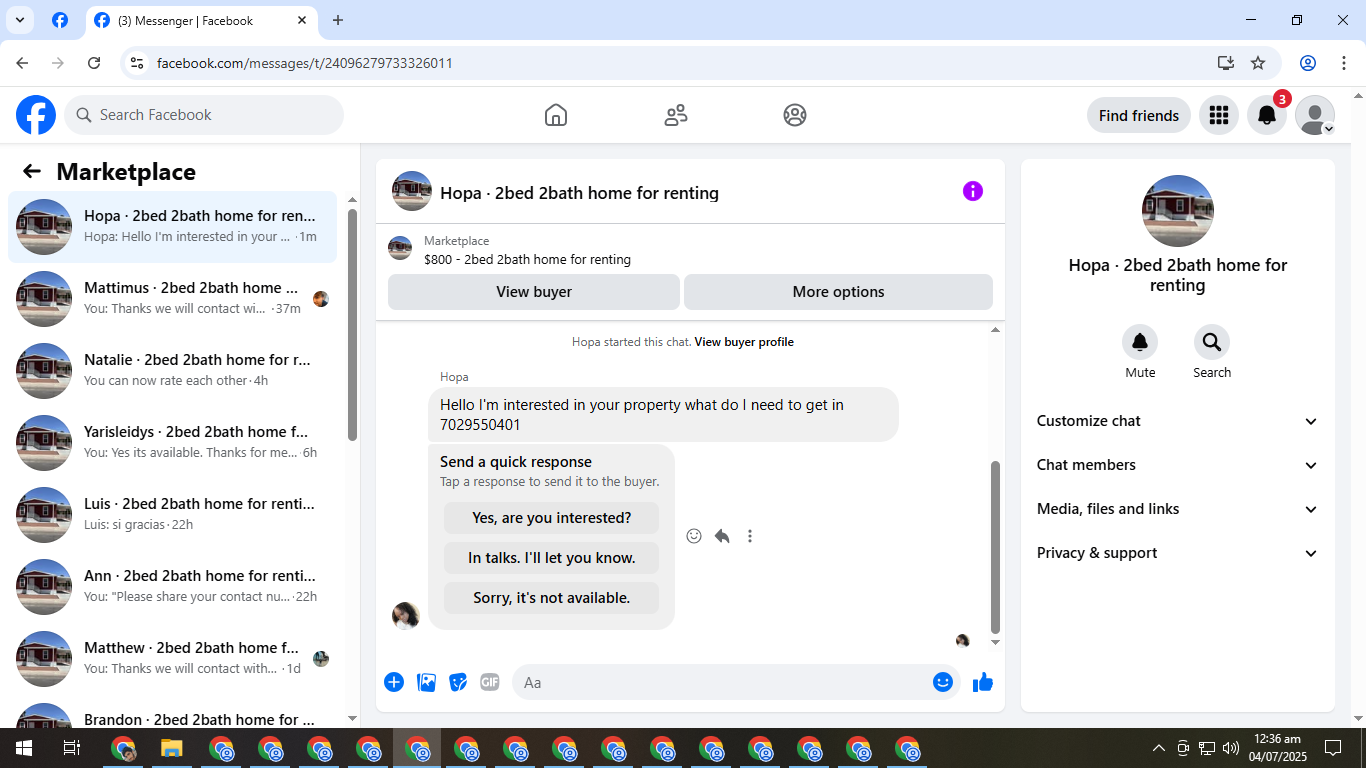The image size is (1366, 768).
Task: Open the Chrome three-dot menu
Action: pyautogui.click(x=1344, y=63)
